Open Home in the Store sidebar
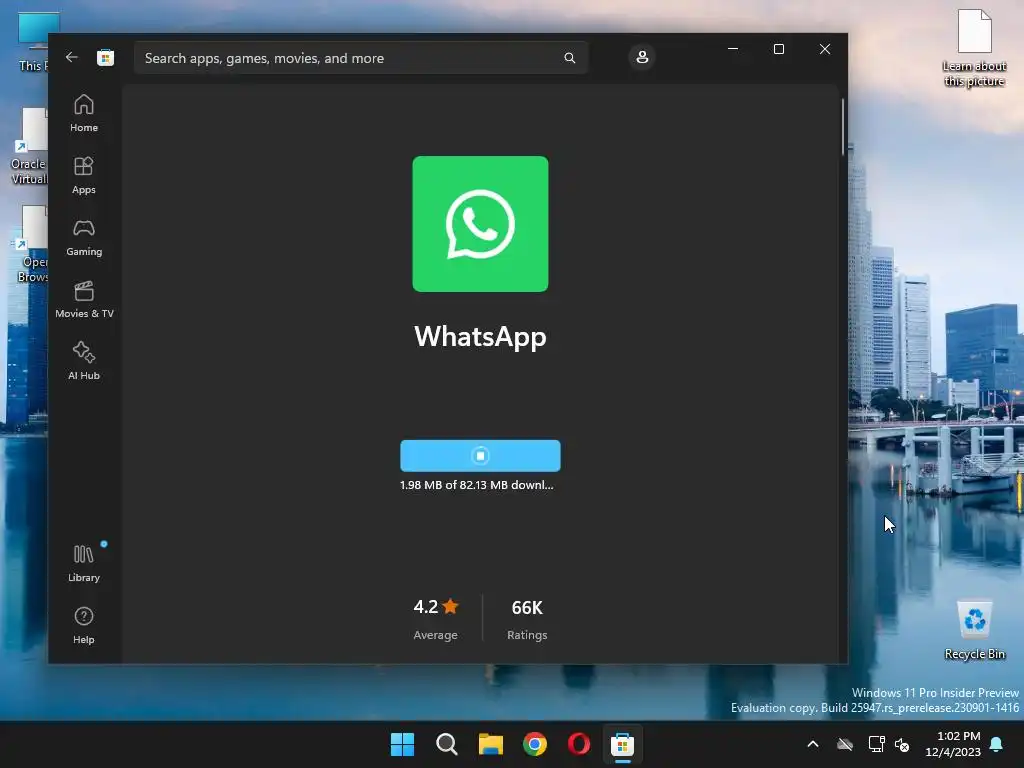Screen dimensions: 1024x768 (x=84, y=114)
